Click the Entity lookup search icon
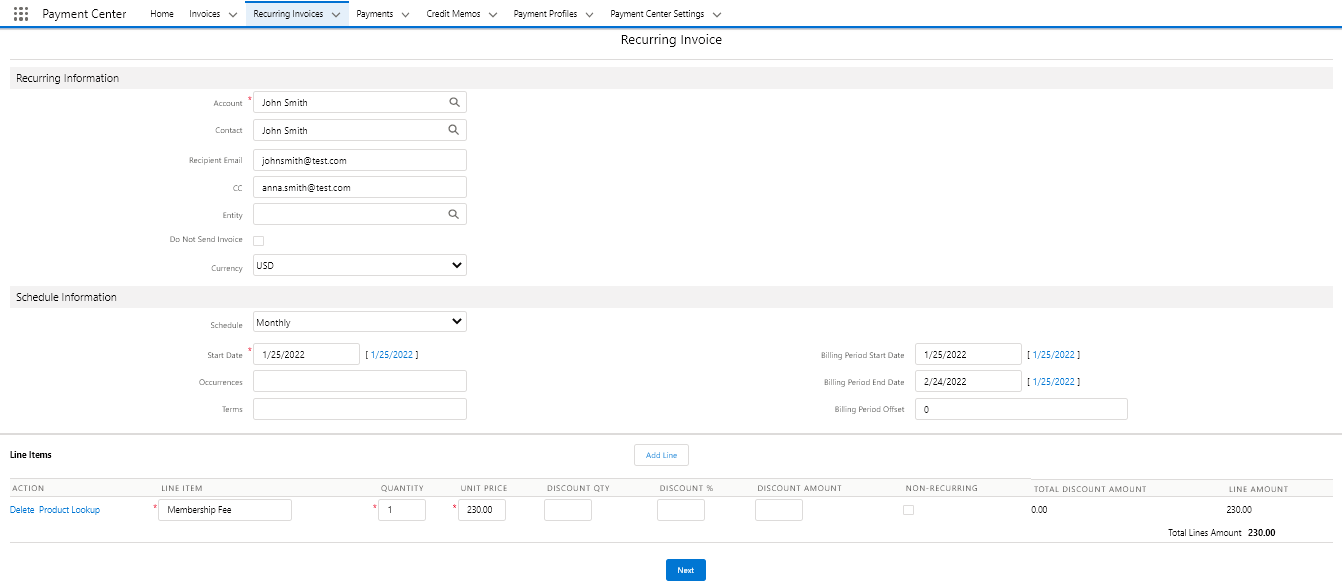This screenshot has width=1342, height=585. (454, 214)
